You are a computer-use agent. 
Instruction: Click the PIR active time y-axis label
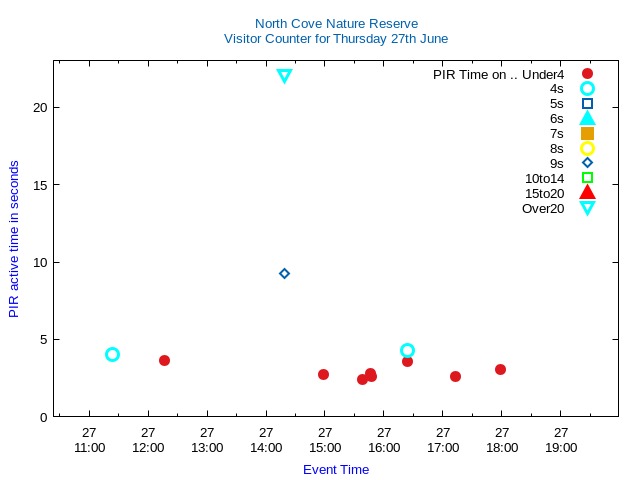pos(14,239)
